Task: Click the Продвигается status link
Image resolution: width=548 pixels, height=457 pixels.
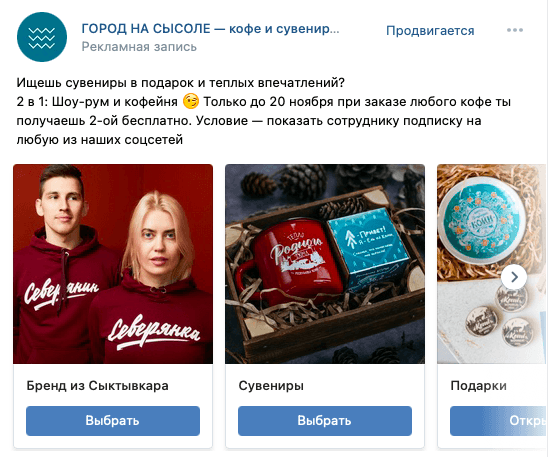Action: (x=430, y=31)
